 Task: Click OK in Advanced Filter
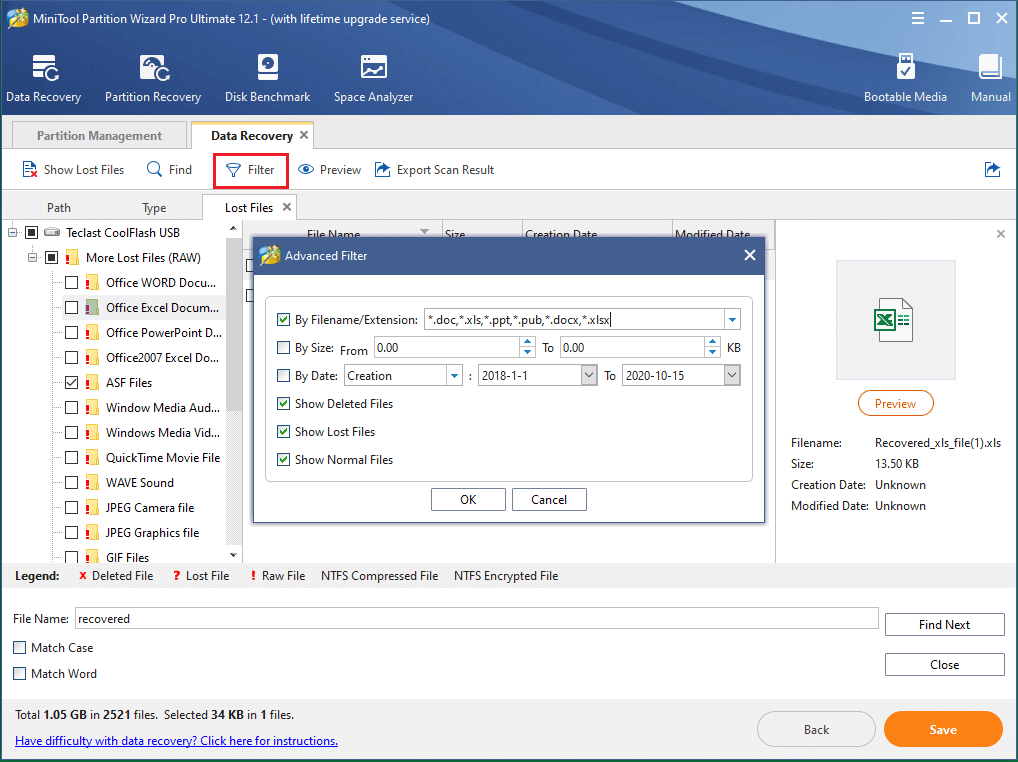(x=468, y=500)
